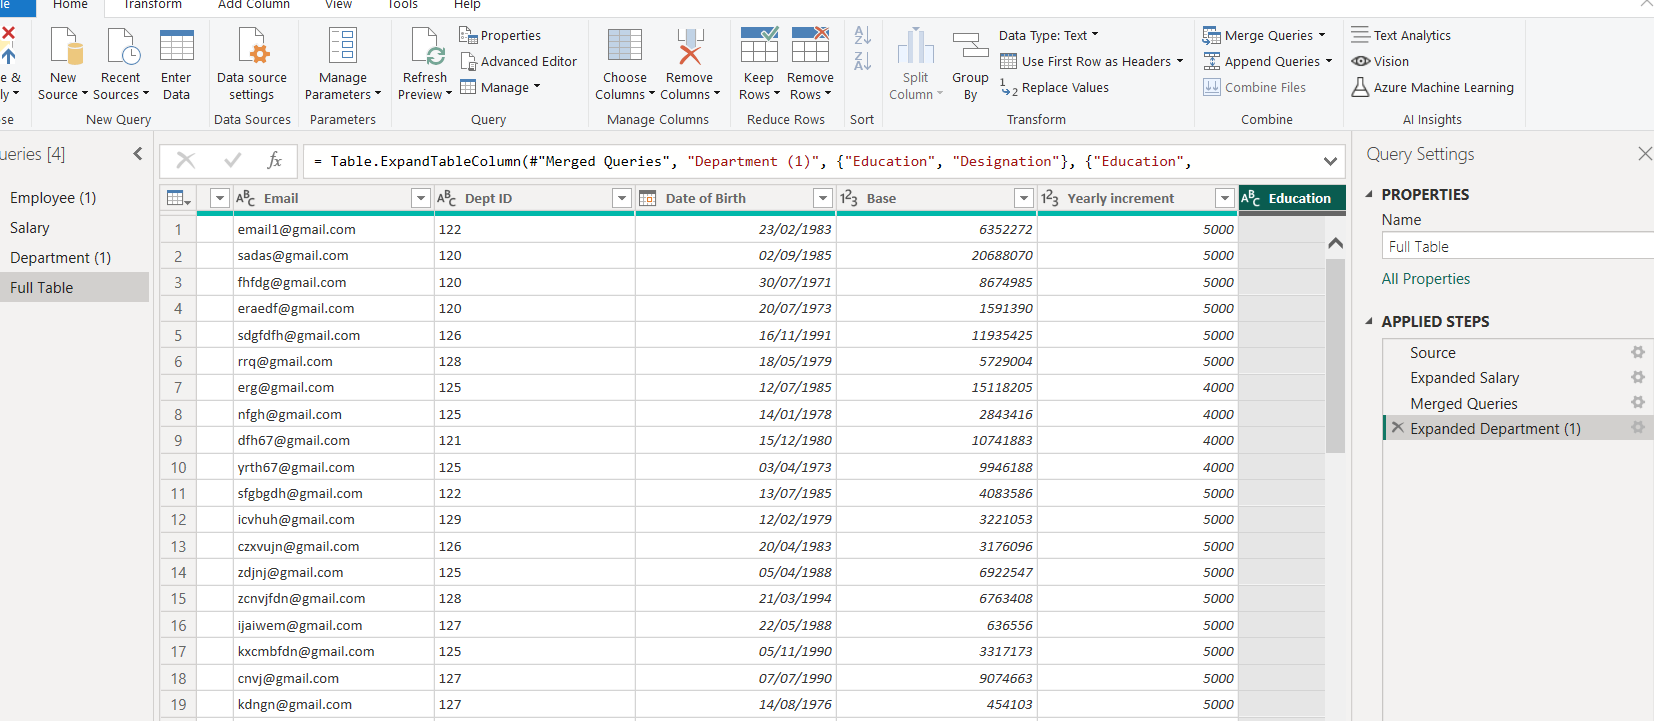Click Refresh Preview icon
Screen dimensions: 1654x721
427,46
